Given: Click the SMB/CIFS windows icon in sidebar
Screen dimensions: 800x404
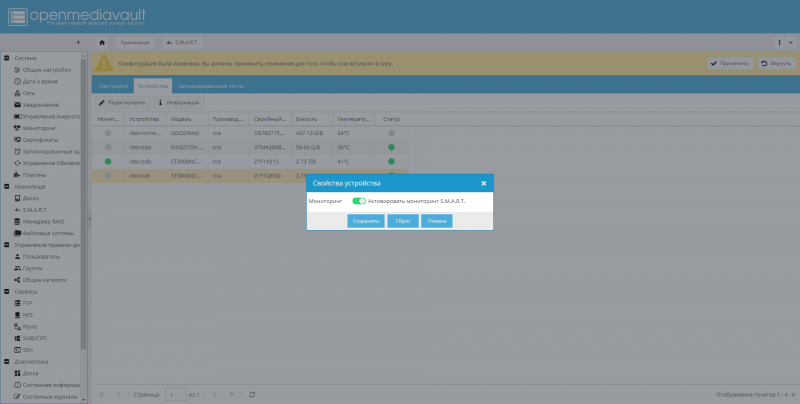Looking at the screenshot, I should (17, 338).
